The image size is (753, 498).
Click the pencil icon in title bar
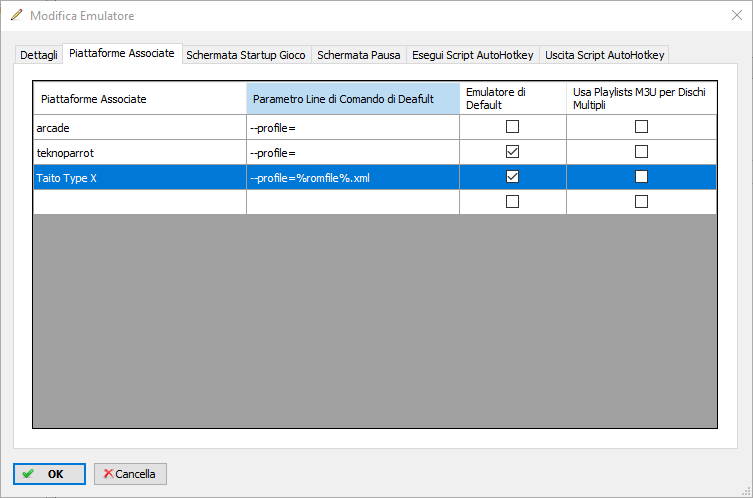click(16, 16)
